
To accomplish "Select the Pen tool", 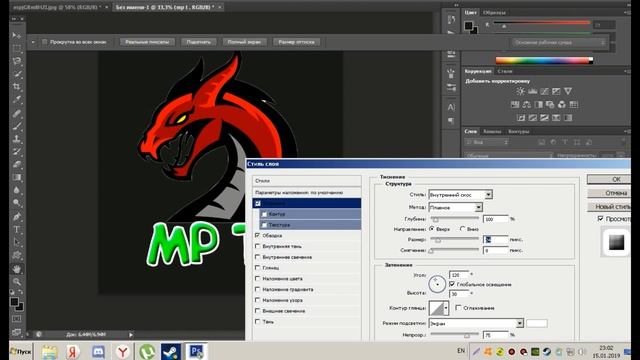I will click(17, 216).
